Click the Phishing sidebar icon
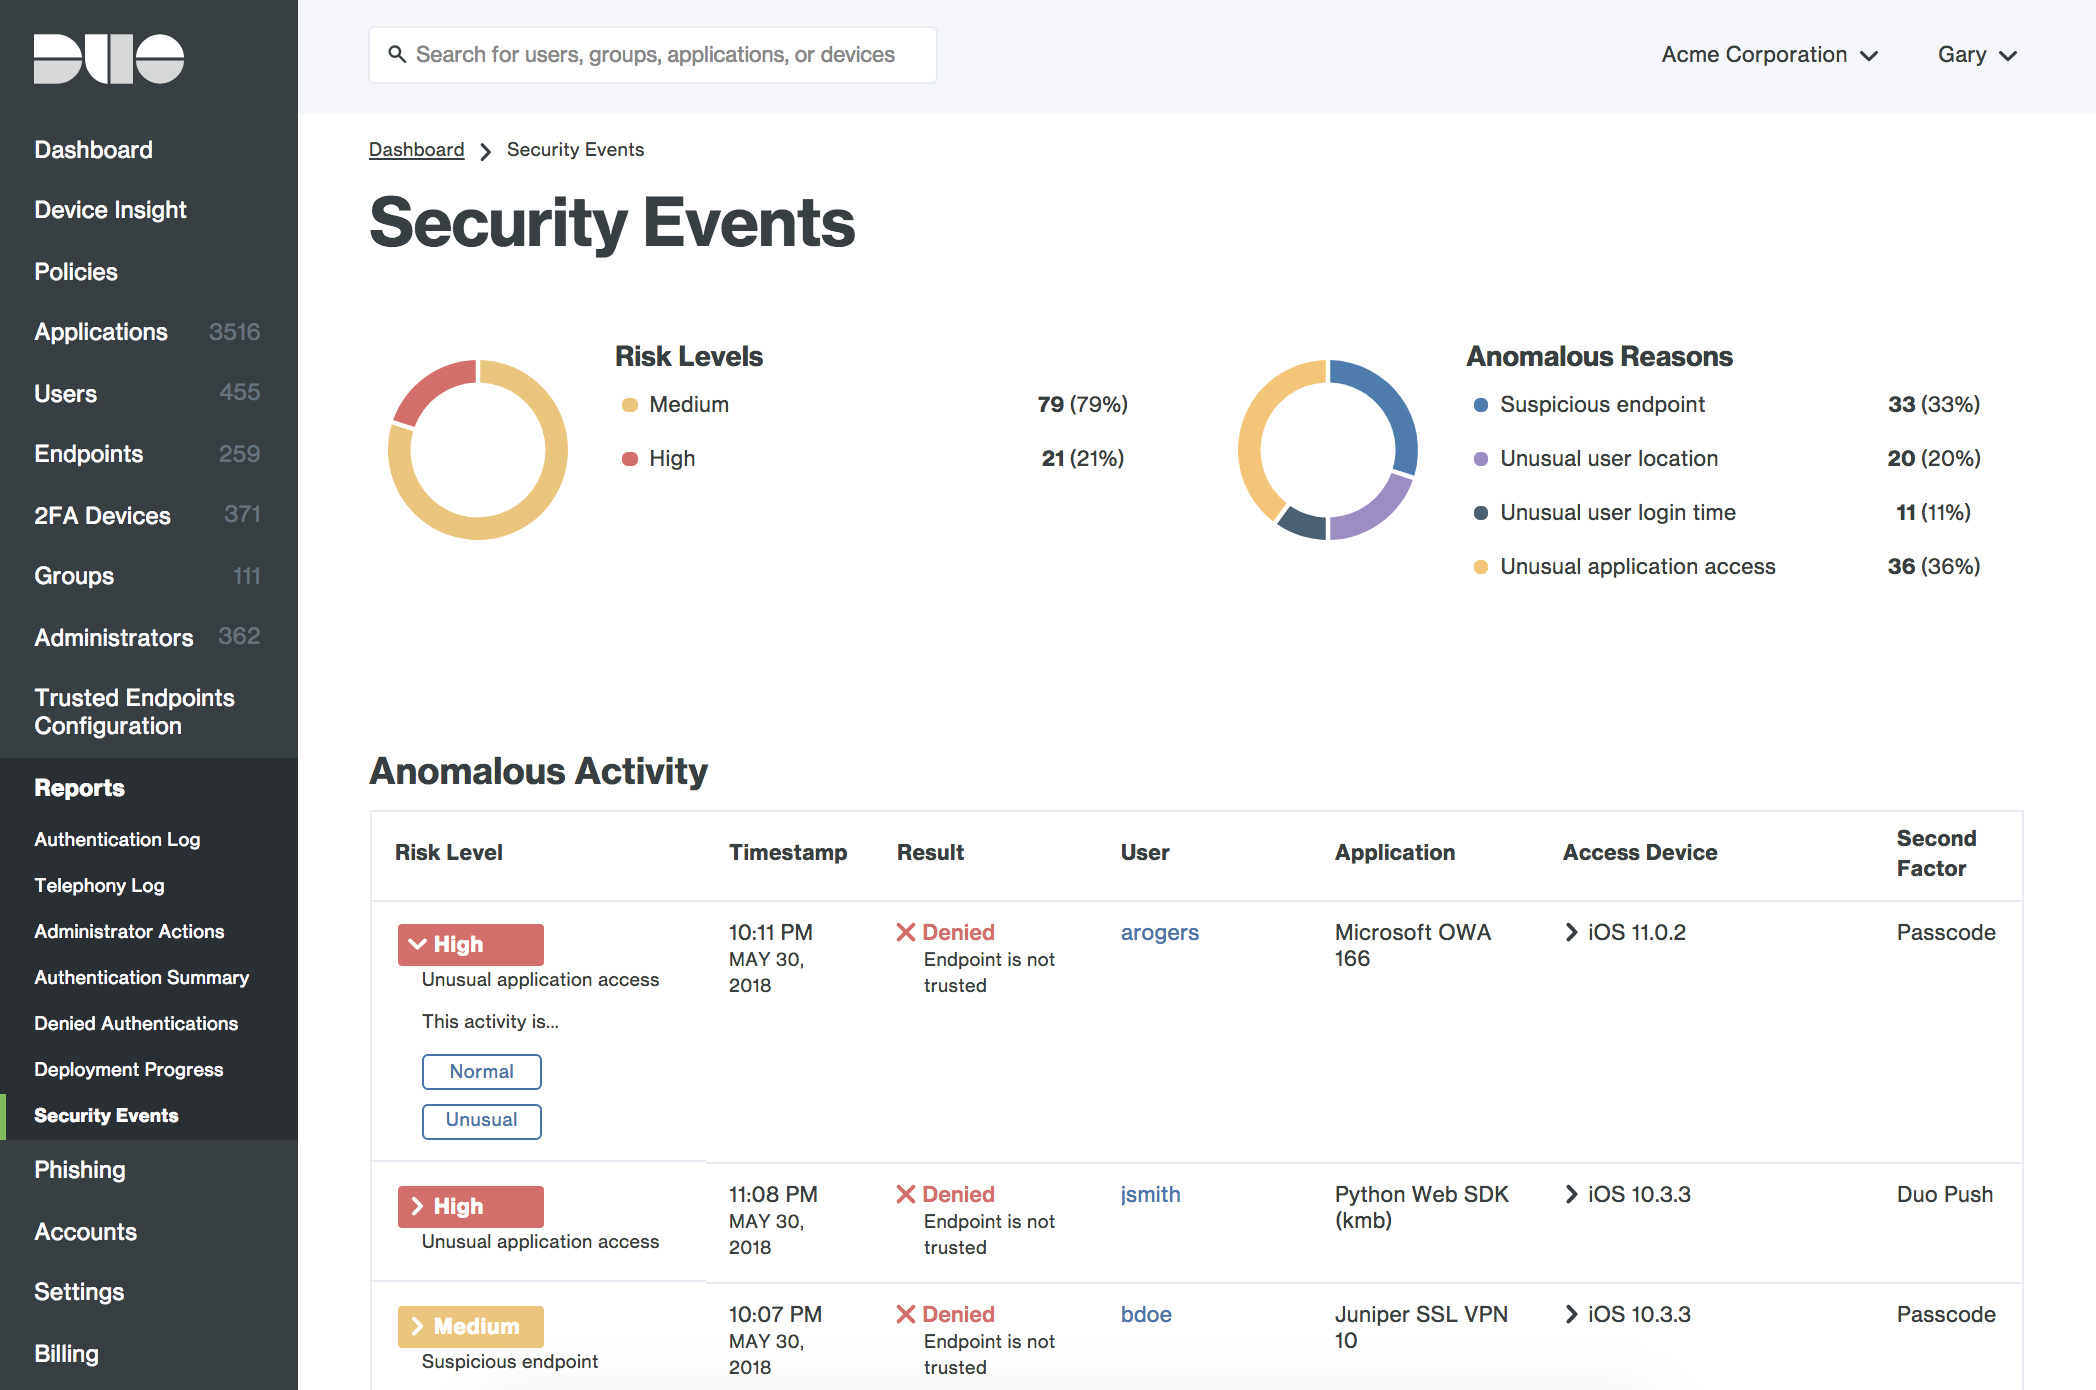The image size is (2096, 1390). tap(81, 1170)
